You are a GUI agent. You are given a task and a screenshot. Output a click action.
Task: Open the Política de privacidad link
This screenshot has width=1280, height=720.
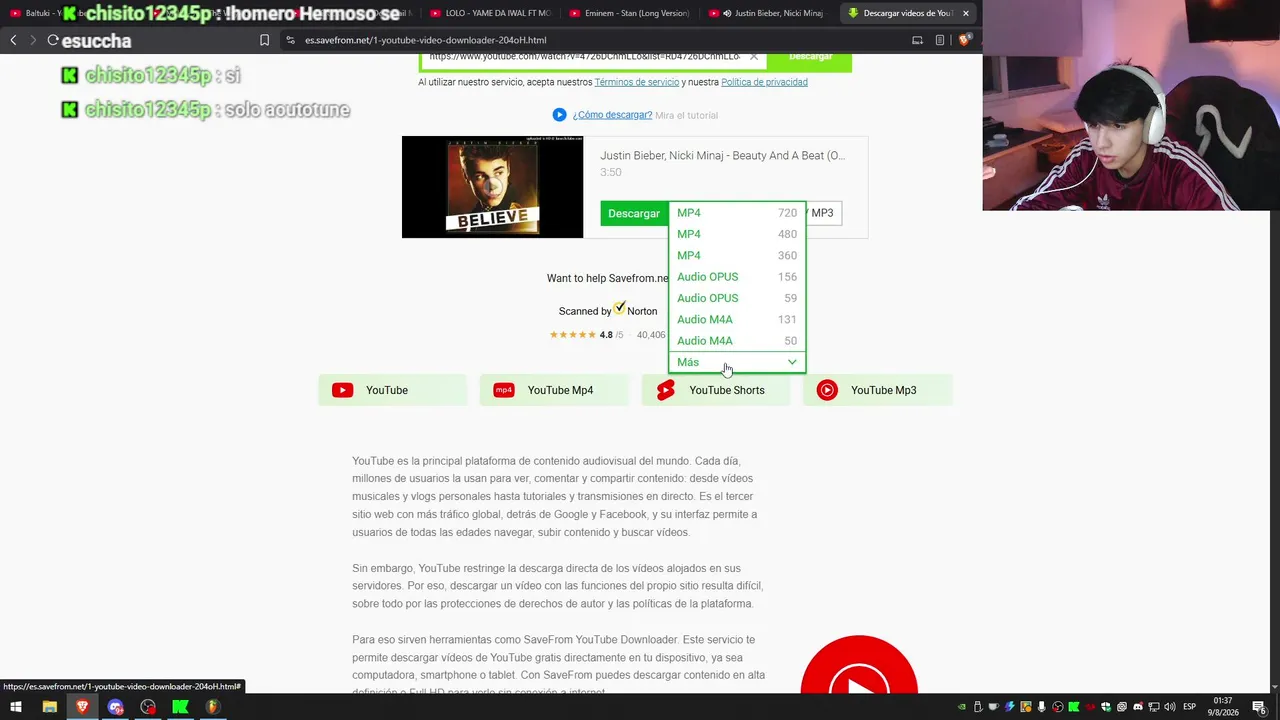tap(764, 82)
